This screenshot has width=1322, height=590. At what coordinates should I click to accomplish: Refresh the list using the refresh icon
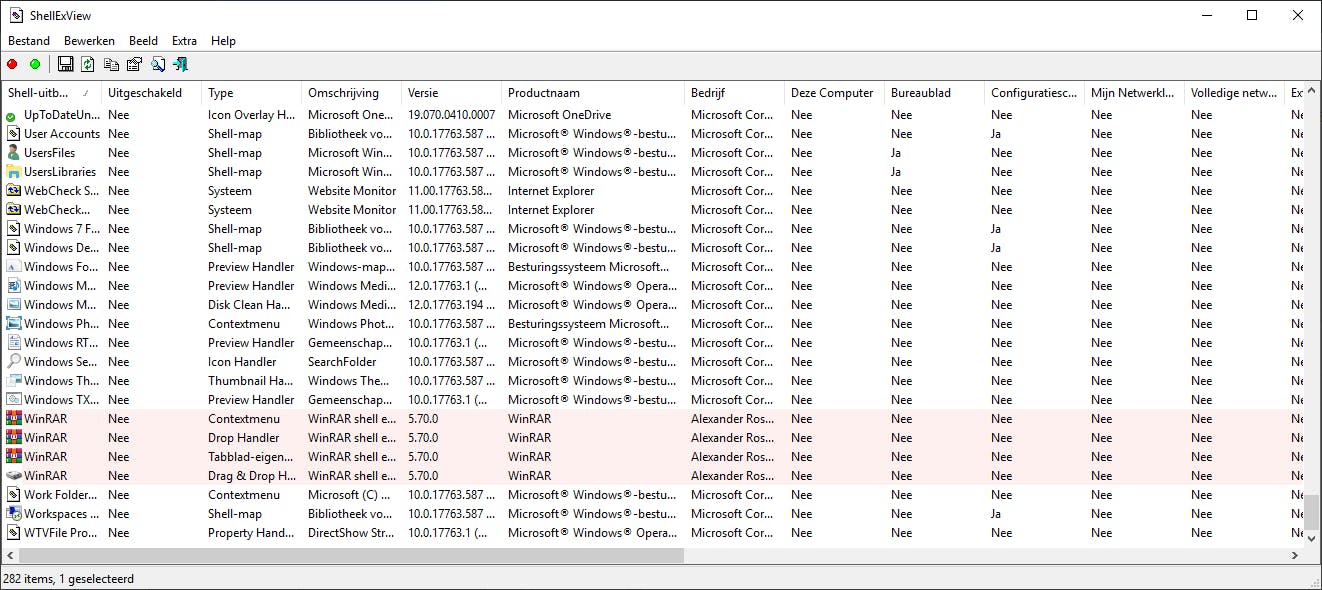pos(85,63)
